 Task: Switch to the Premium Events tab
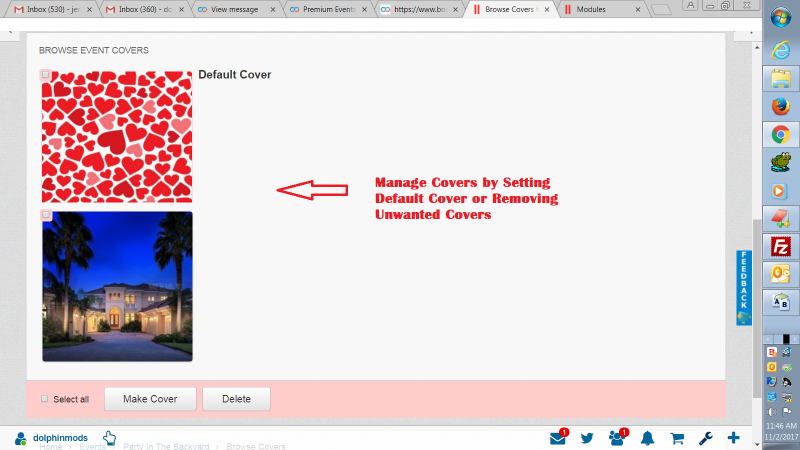(329, 9)
